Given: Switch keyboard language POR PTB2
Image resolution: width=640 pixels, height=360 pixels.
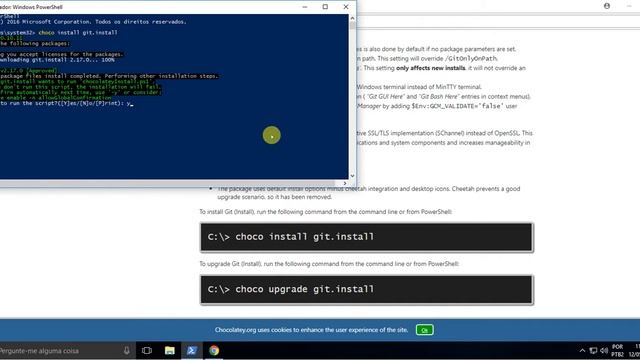Looking at the screenshot, I should click(617, 351).
